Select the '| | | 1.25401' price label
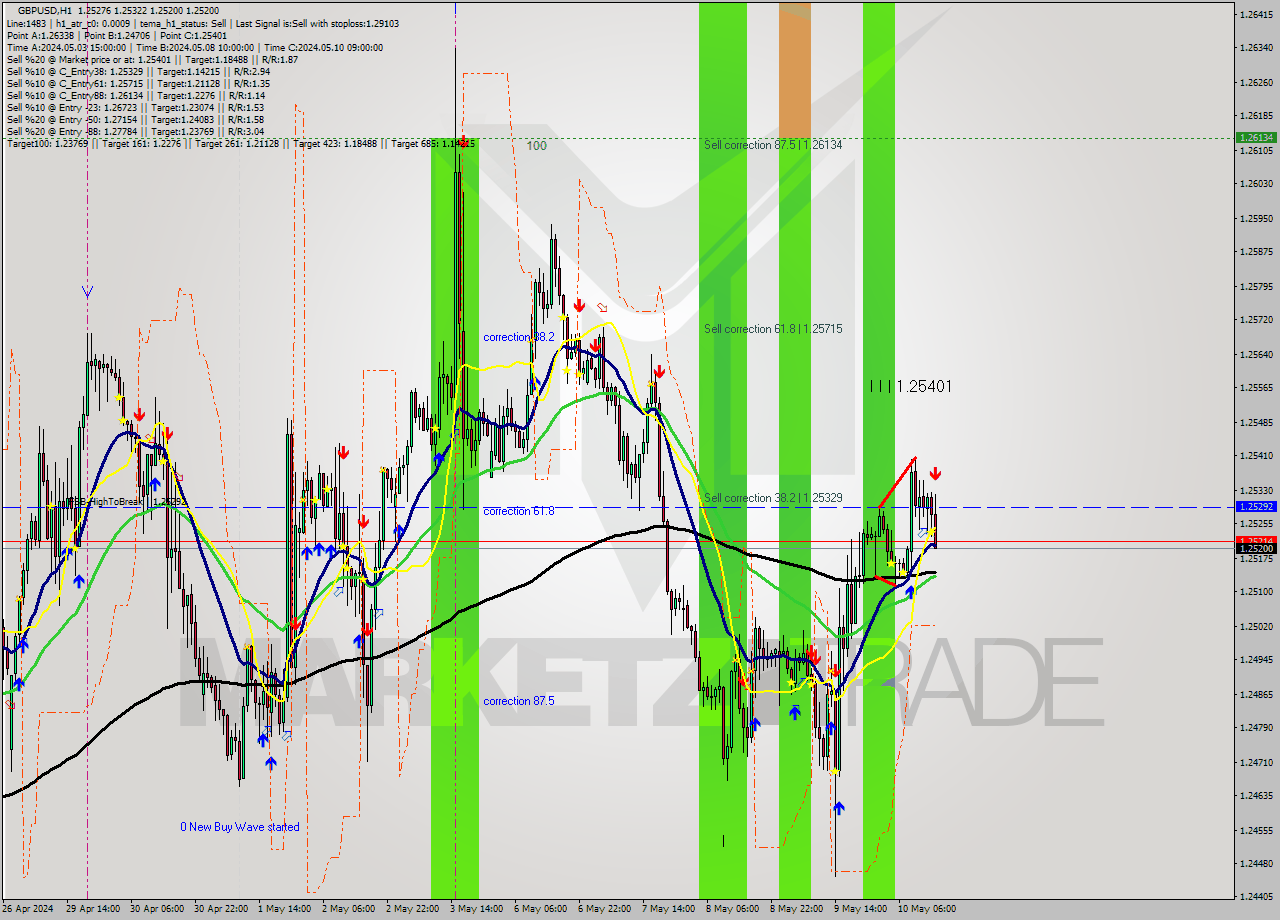 click(910, 386)
